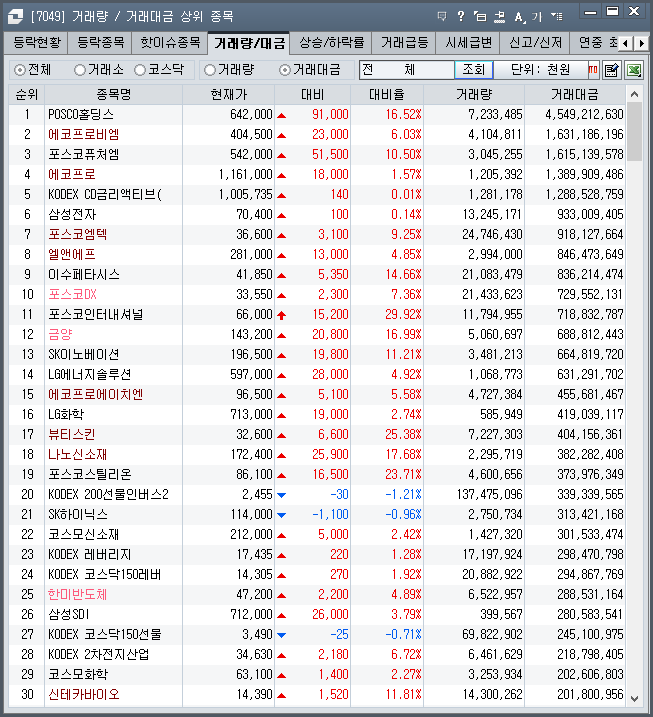Click the 한미반도체 stock name
653x717 pixels.
(78, 594)
